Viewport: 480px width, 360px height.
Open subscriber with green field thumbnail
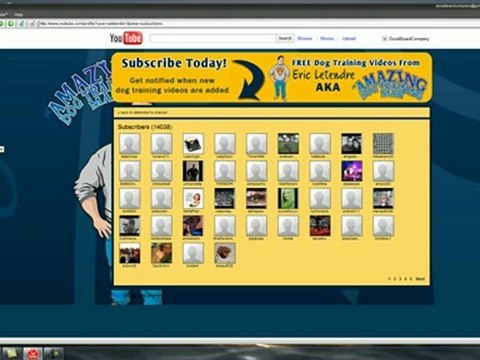point(288,143)
